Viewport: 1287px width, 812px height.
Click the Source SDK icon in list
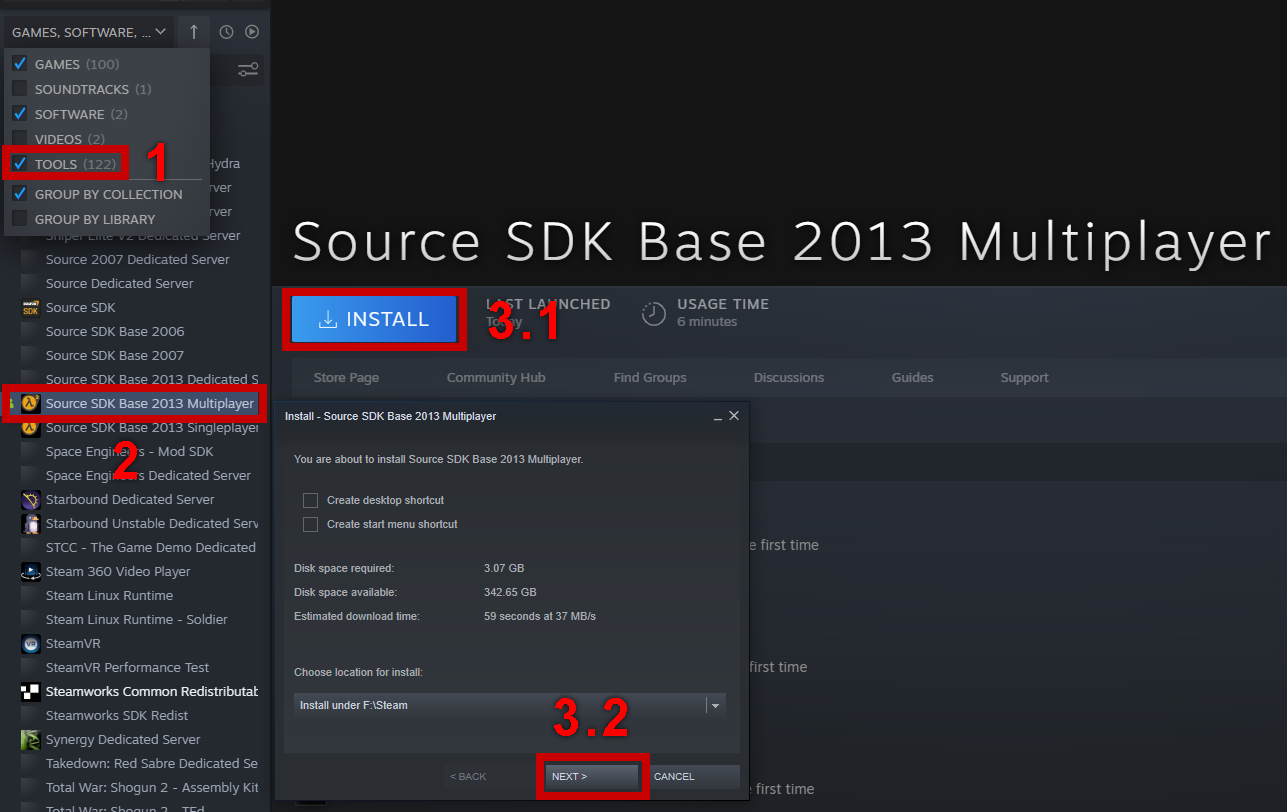click(x=30, y=308)
